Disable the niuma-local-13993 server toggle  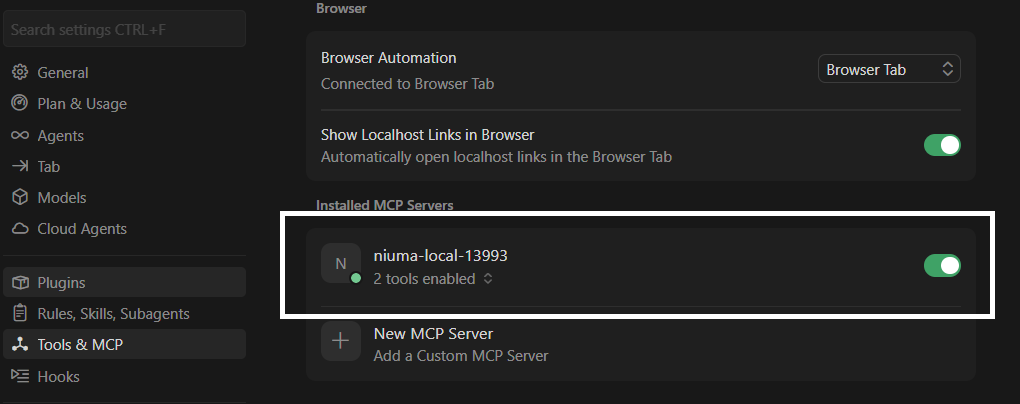click(942, 265)
